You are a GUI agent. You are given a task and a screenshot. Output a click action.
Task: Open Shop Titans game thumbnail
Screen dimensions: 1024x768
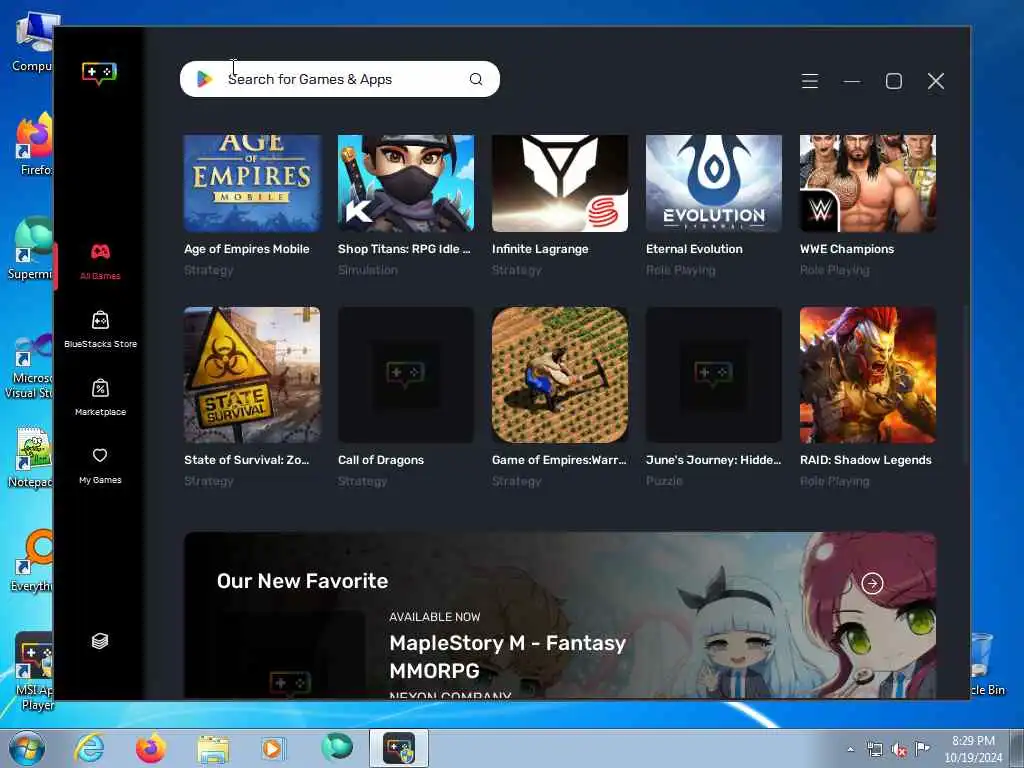(406, 184)
